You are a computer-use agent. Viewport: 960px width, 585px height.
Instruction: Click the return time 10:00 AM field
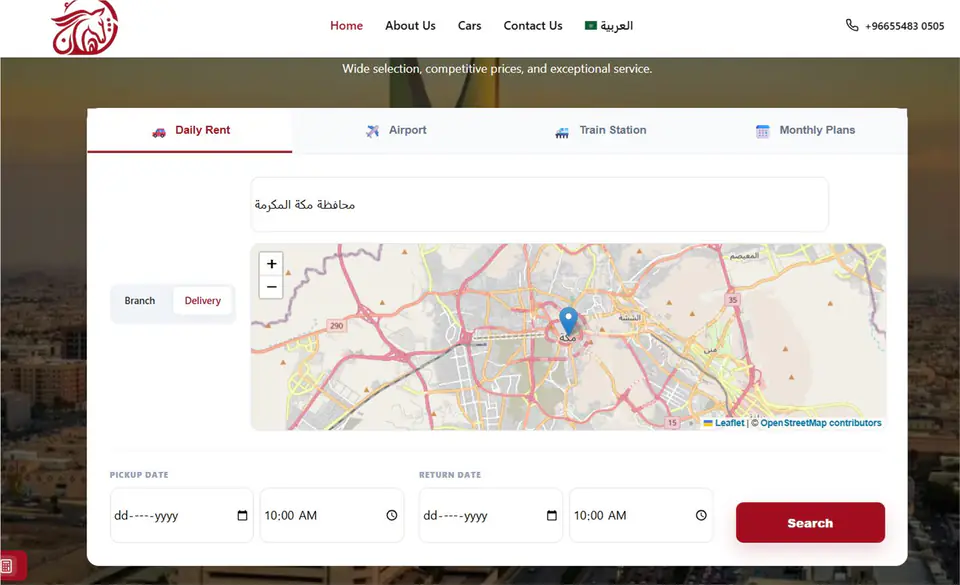[641, 515]
